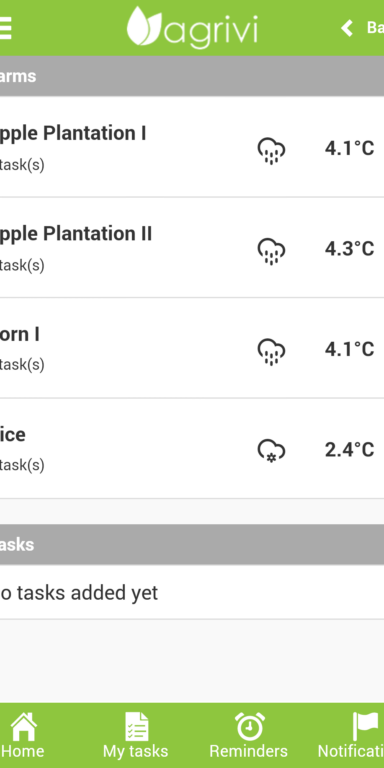Screen dimensions: 384x768
Task: Tap Apple Plantation II rain weather icon
Action: (271, 251)
